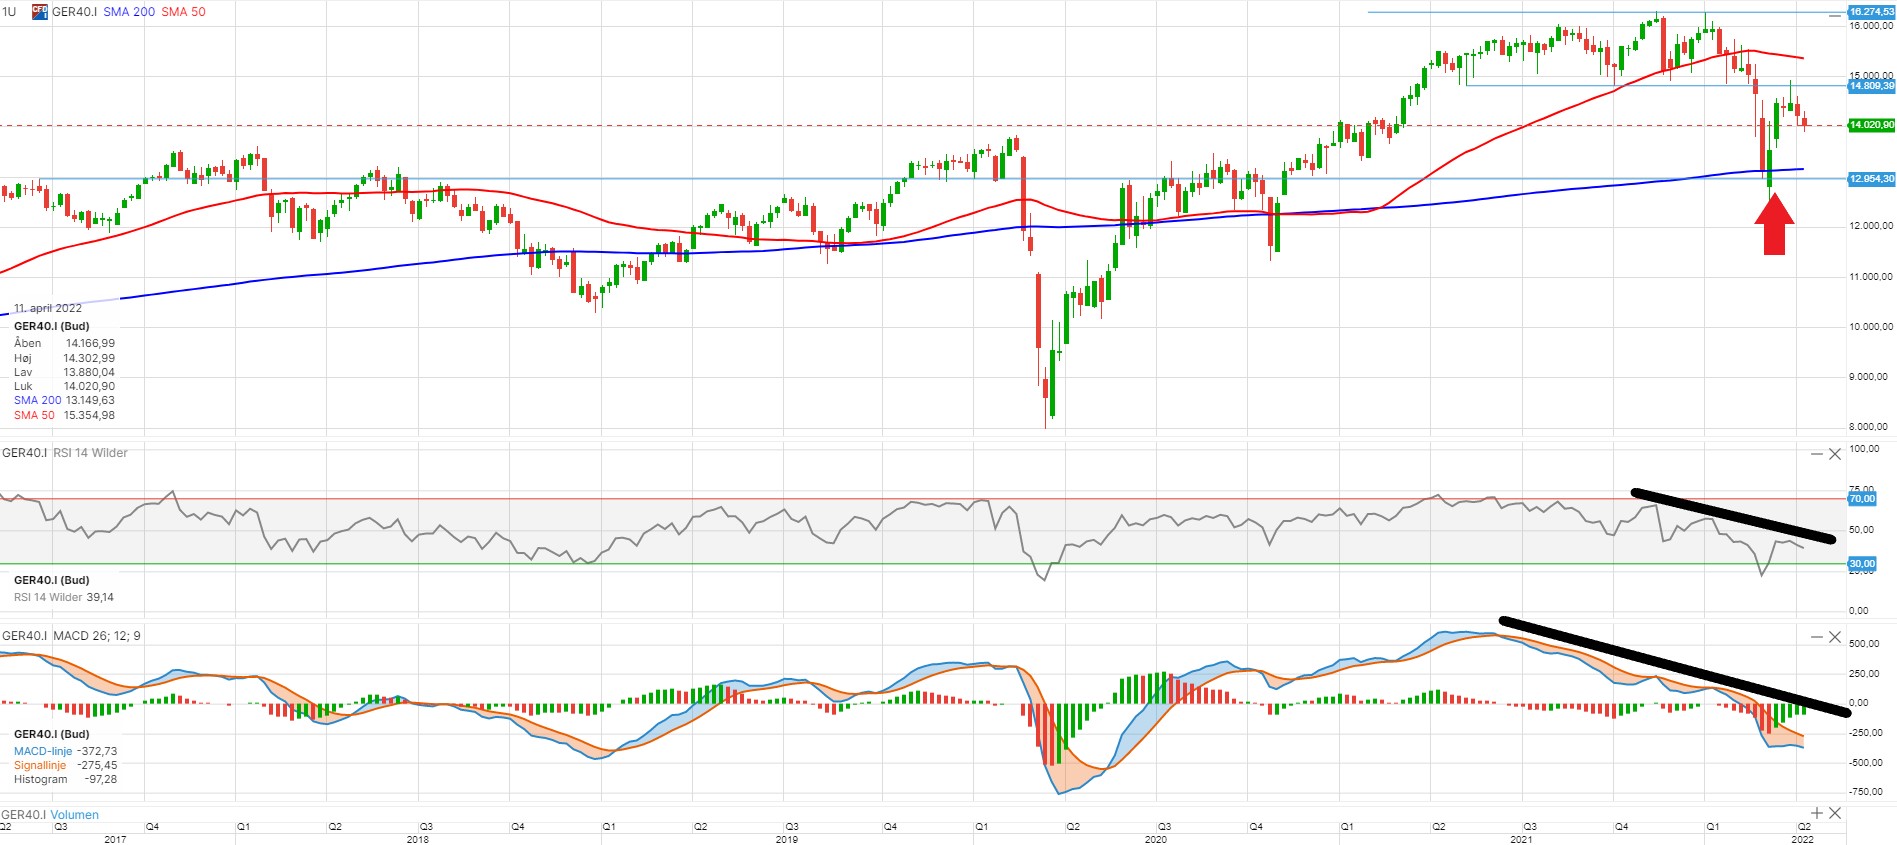Select the green 14.020,90 current price tag
The width and height of the screenshot is (1897, 845).
(x=1871, y=125)
